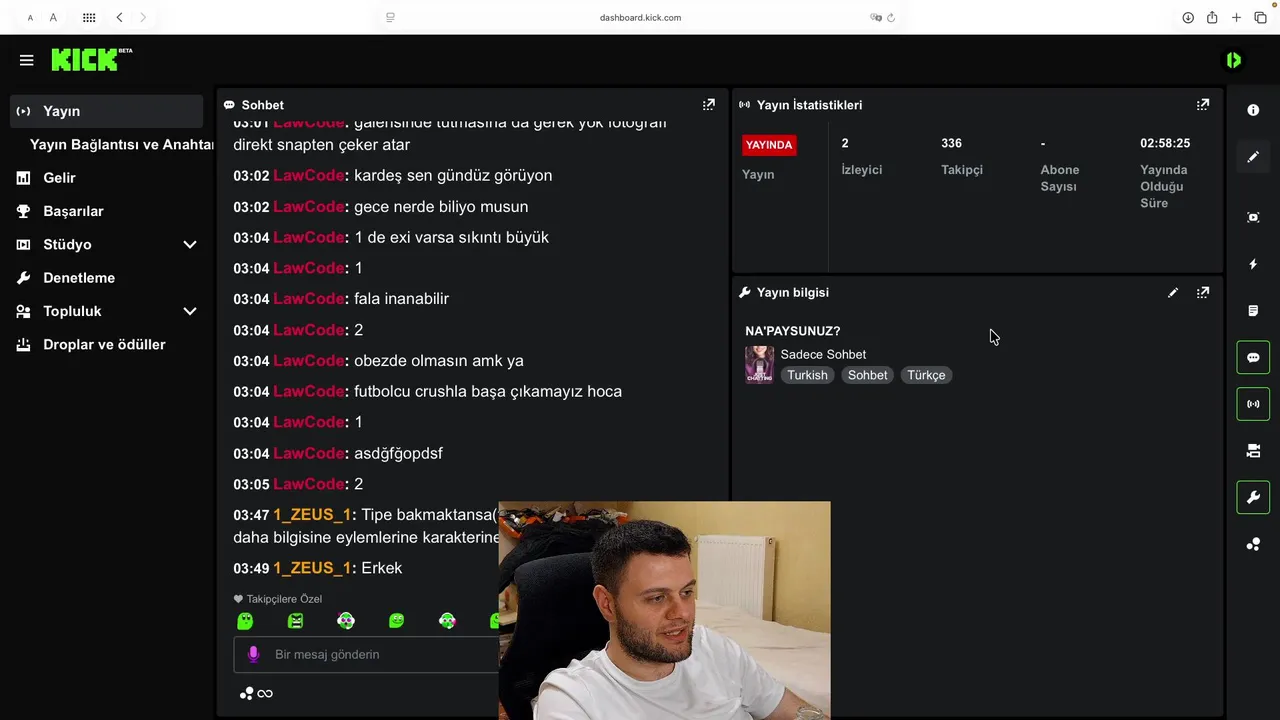Image resolution: width=1280 pixels, height=720 pixels.
Task: Toggle the wrench stream info widget
Action: tap(1253, 497)
